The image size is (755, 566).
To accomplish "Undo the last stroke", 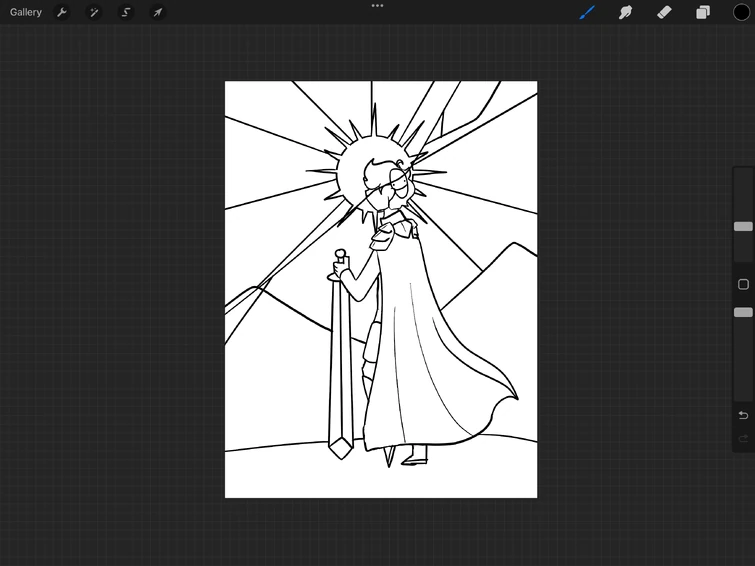I will (x=743, y=415).
